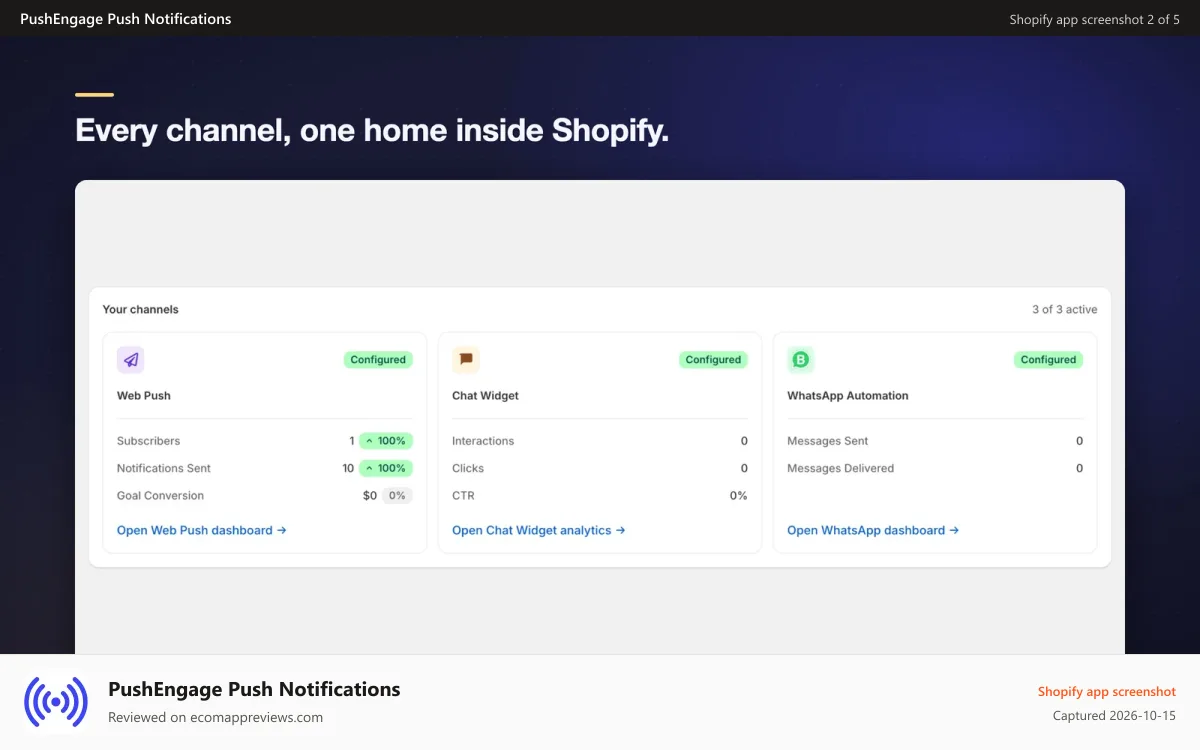The height and width of the screenshot is (750, 1200).
Task: Click the WhatsApp Automation Configured badge
Action: pyautogui.click(x=1048, y=360)
